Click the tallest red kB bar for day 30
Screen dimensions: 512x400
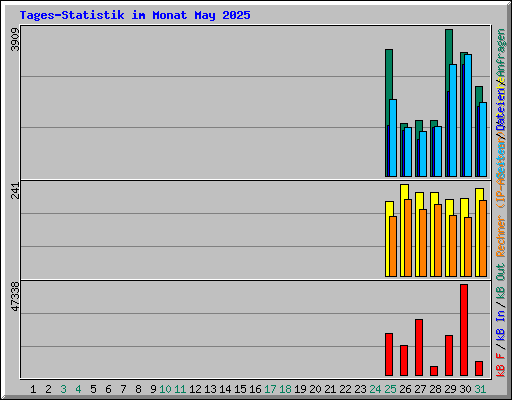click(464, 330)
